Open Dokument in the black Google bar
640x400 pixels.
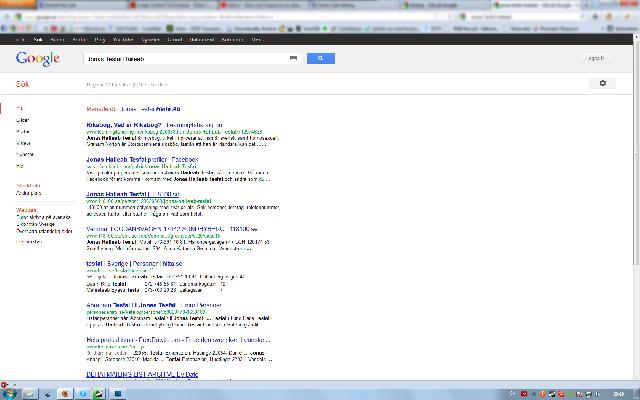(x=202, y=40)
